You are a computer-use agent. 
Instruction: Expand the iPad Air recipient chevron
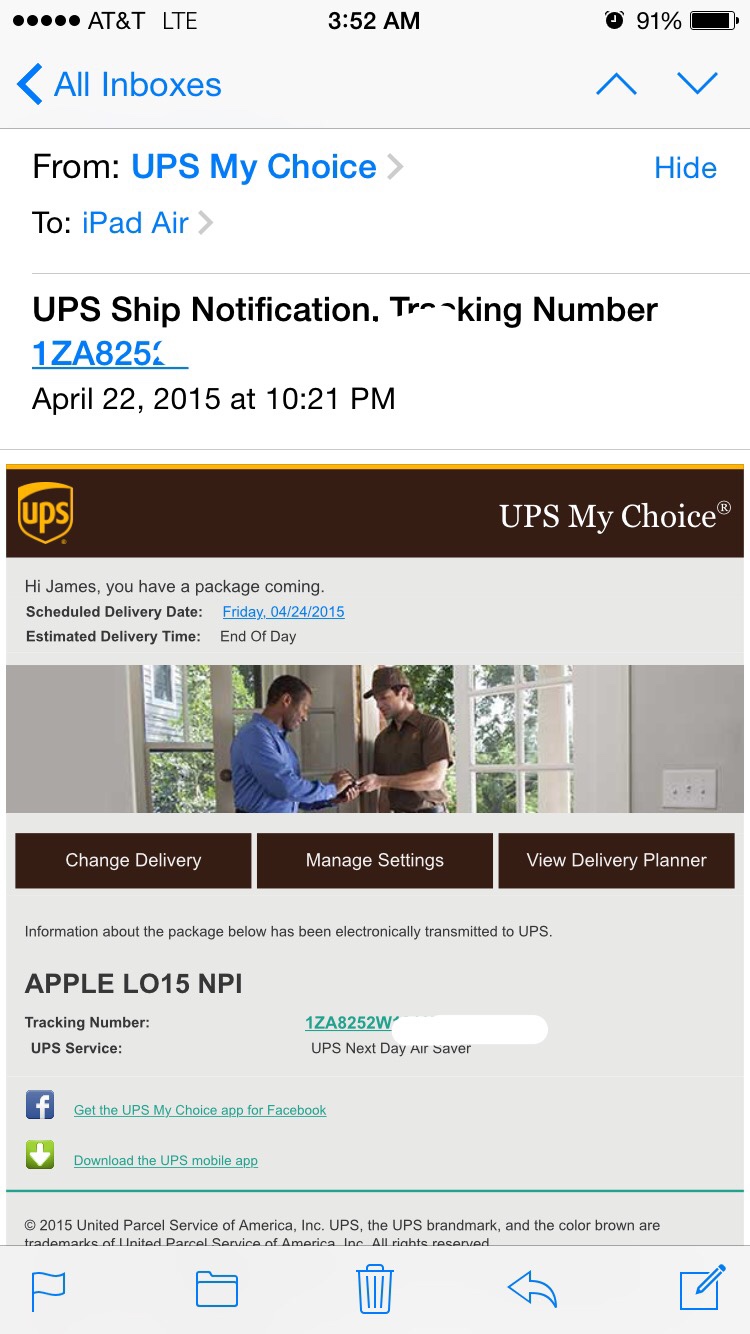(x=205, y=223)
